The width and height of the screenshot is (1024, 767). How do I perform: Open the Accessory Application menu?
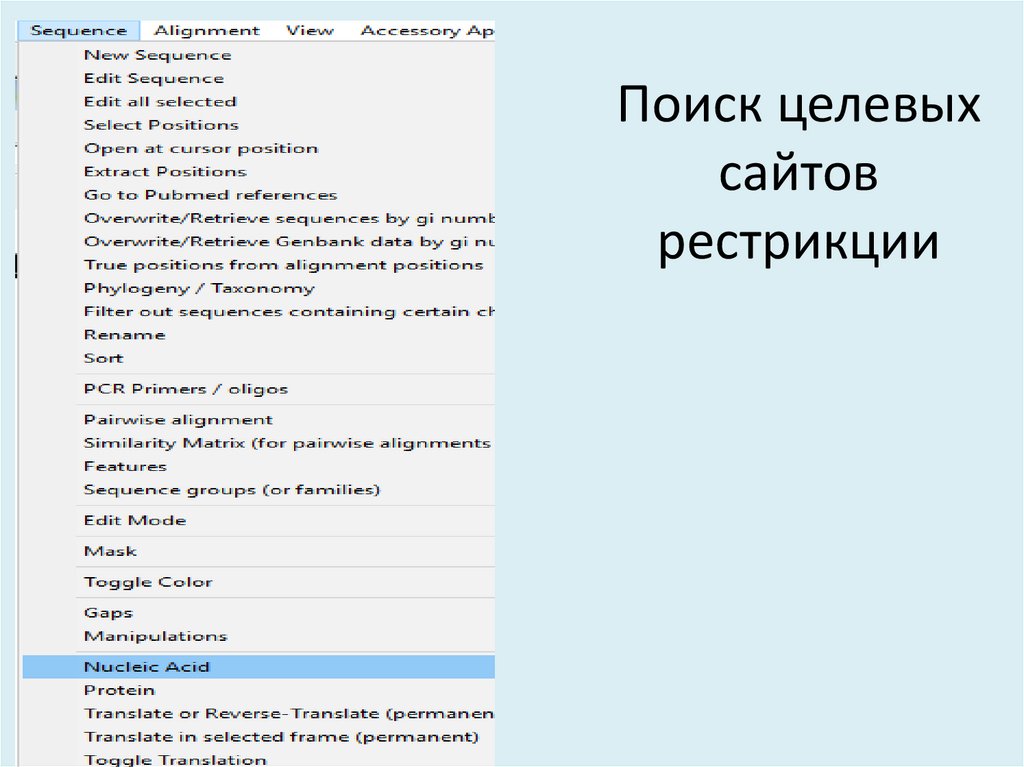[428, 30]
